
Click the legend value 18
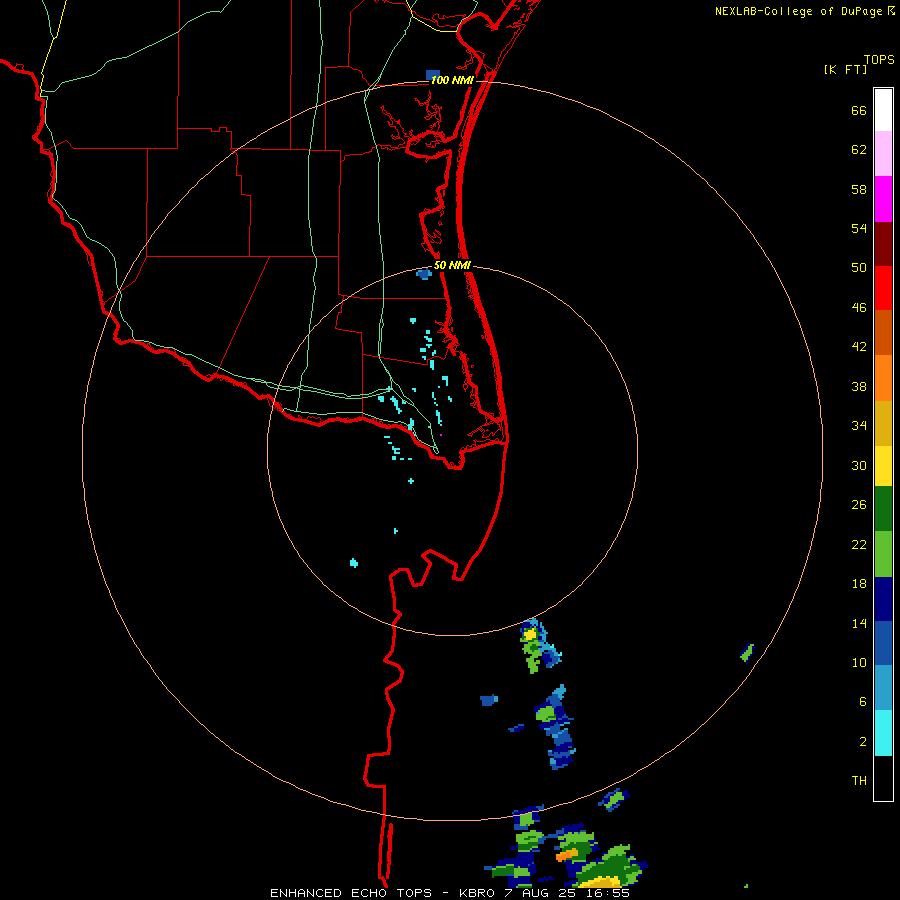pyautogui.click(x=859, y=584)
